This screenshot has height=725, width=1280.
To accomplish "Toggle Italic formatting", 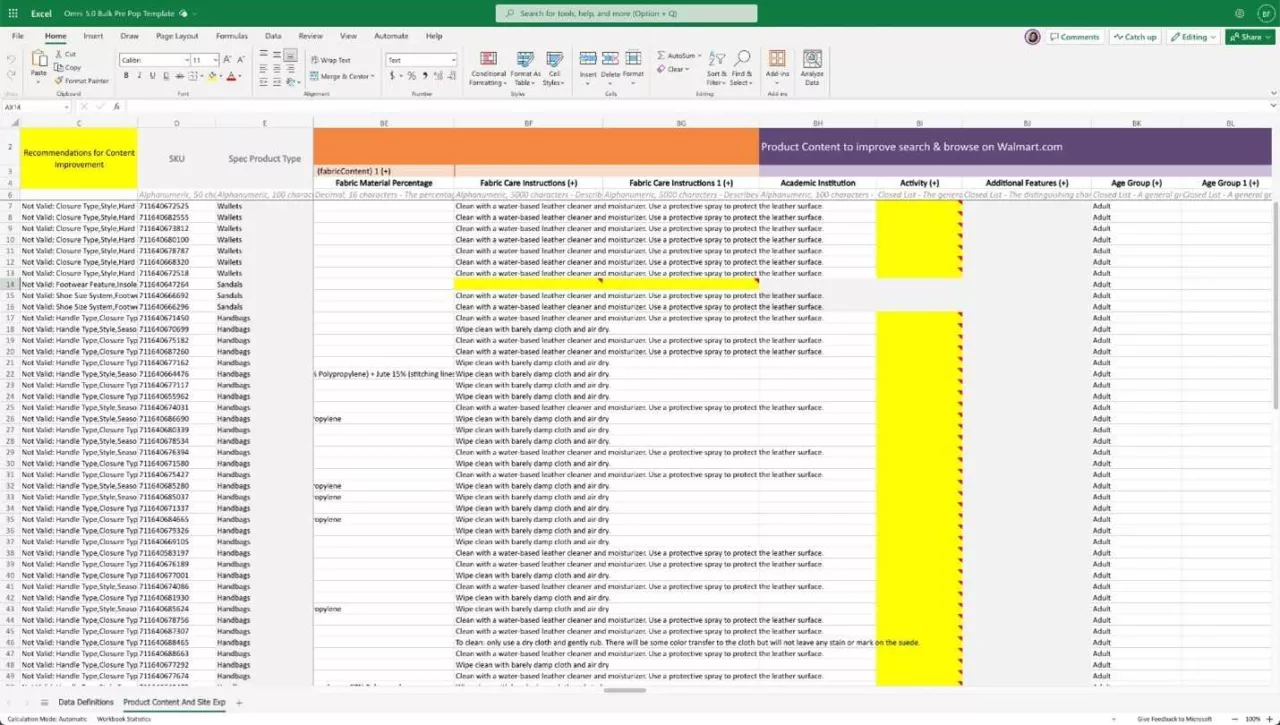I will pos(139,76).
